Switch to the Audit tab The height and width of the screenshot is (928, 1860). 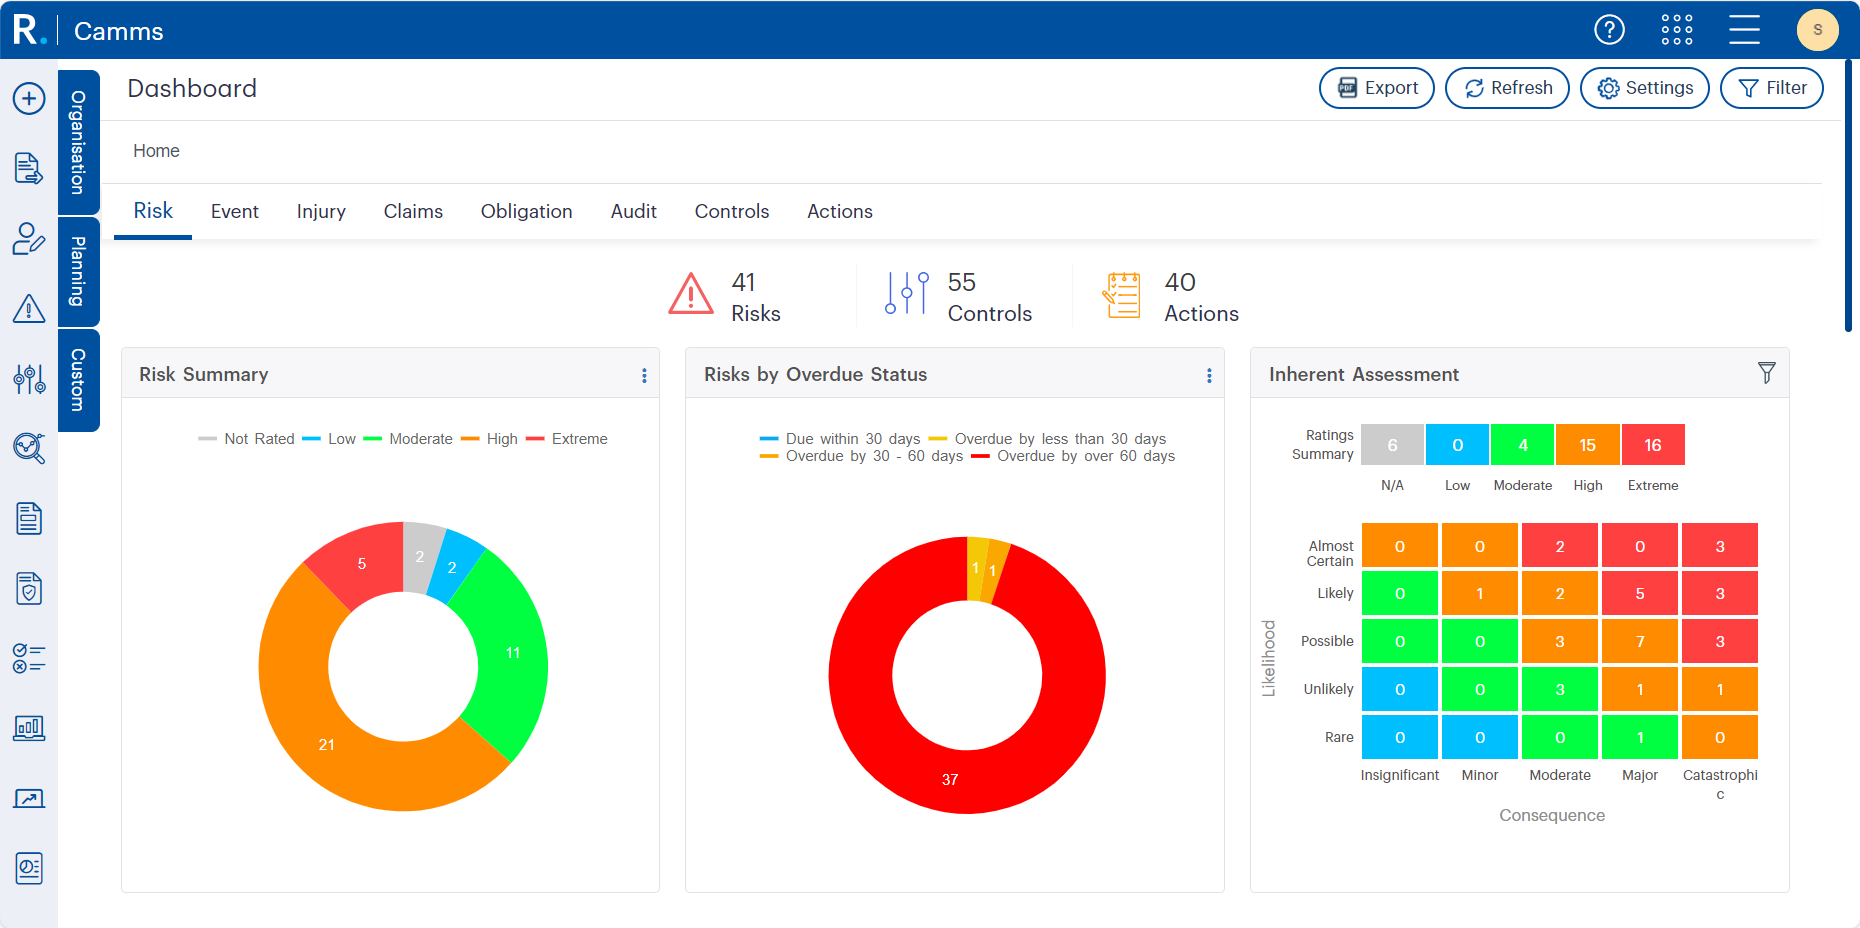tap(634, 211)
